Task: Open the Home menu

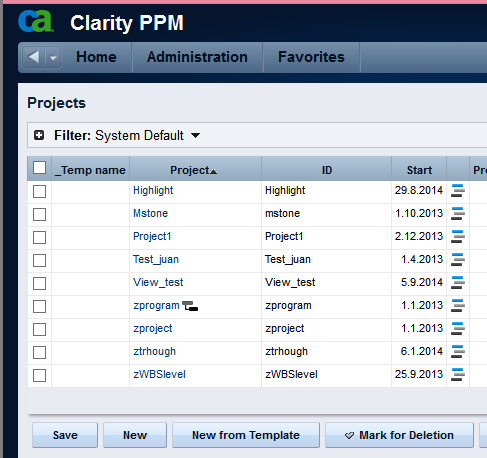Action: (96, 57)
